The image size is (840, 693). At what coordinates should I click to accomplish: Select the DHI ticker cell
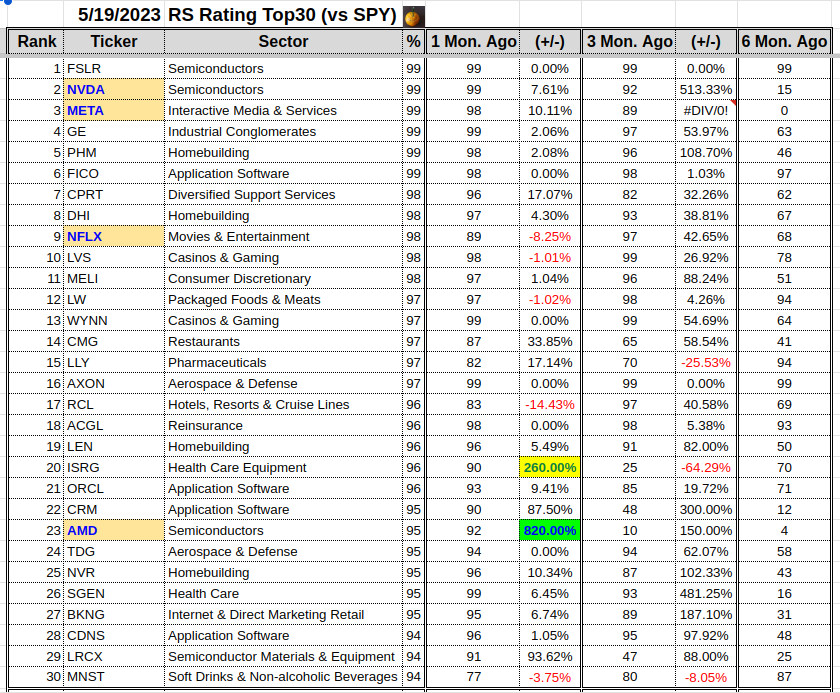point(114,215)
